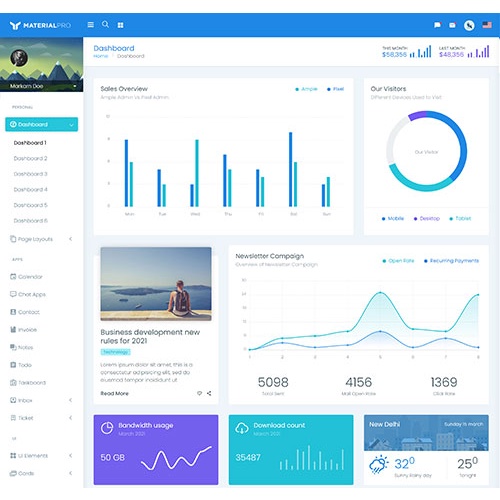Select Dashboard 5 in sidebar

coord(30,205)
